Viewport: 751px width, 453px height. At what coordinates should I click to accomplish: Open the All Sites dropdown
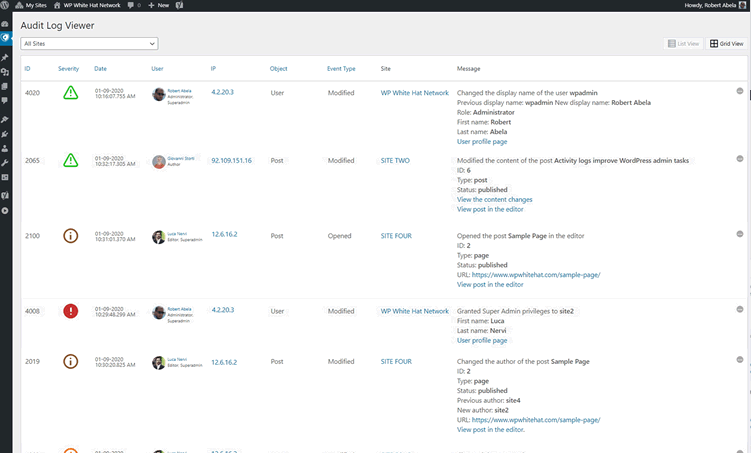[x=89, y=44]
